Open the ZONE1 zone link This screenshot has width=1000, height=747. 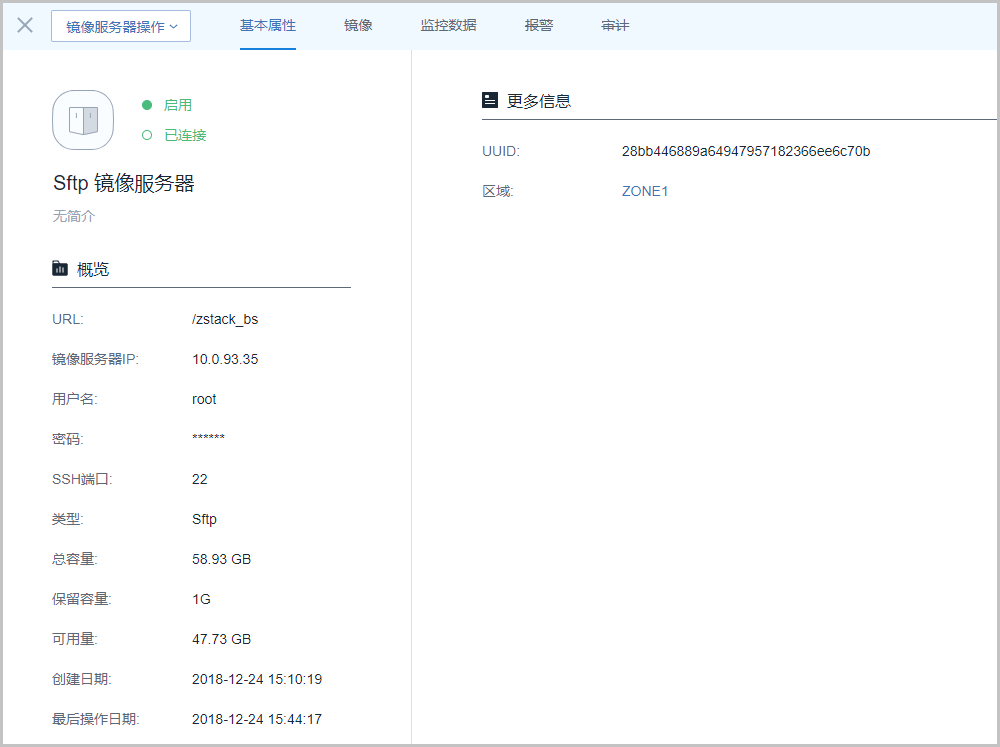coord(645,191)
